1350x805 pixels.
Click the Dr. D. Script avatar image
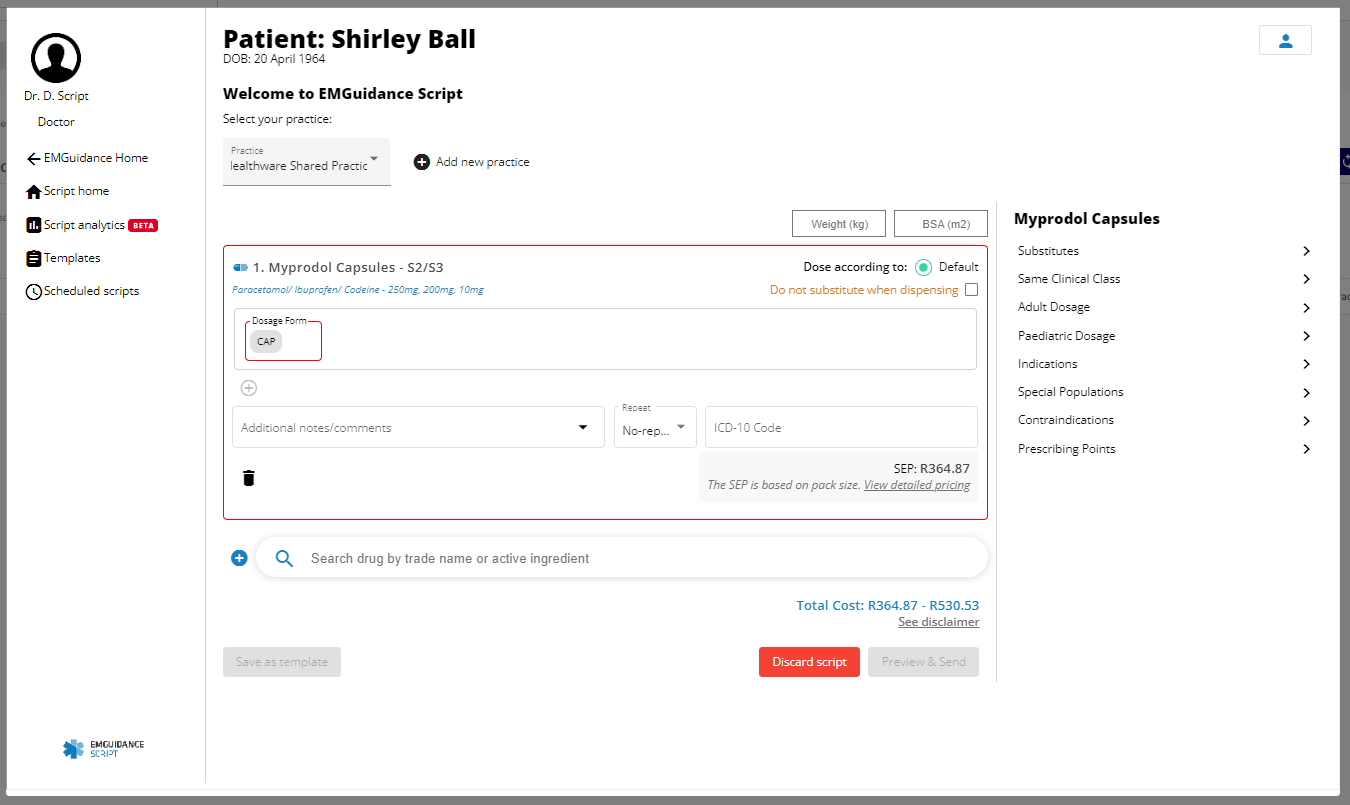[56, 58]
